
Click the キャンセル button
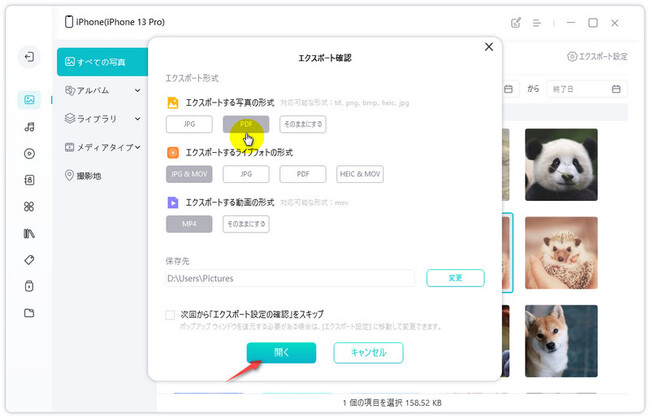coord(368,352)
